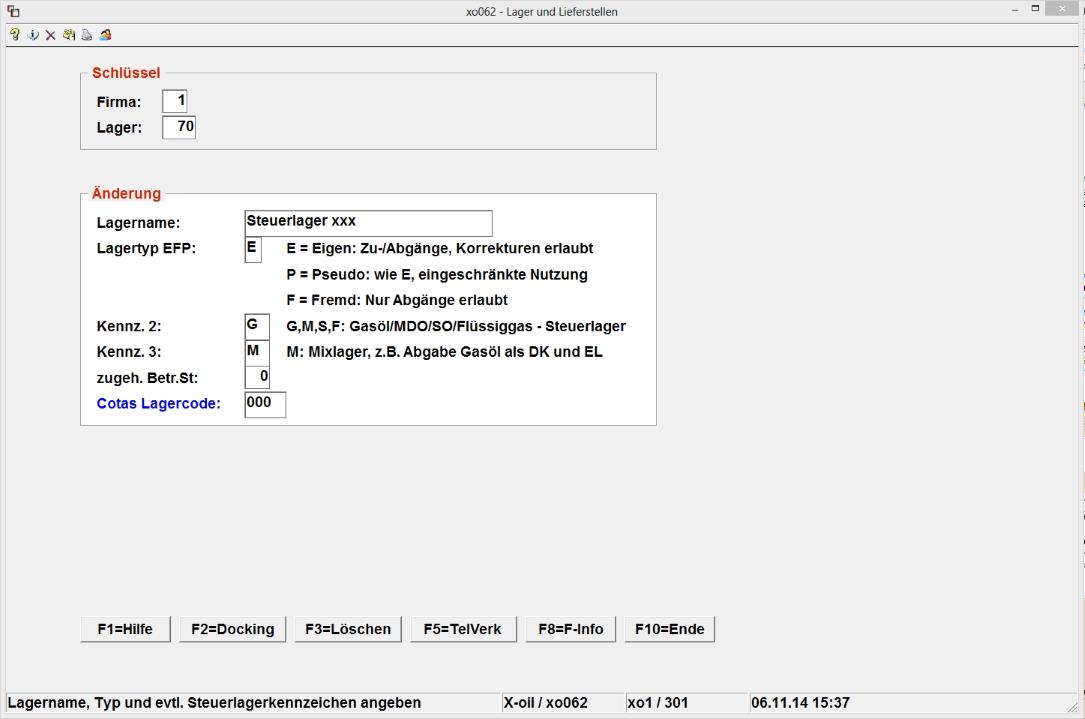This screenshot has width=1085, height=719.
Task: Click the F3=Löschen button
Action: tap(348, 629)
